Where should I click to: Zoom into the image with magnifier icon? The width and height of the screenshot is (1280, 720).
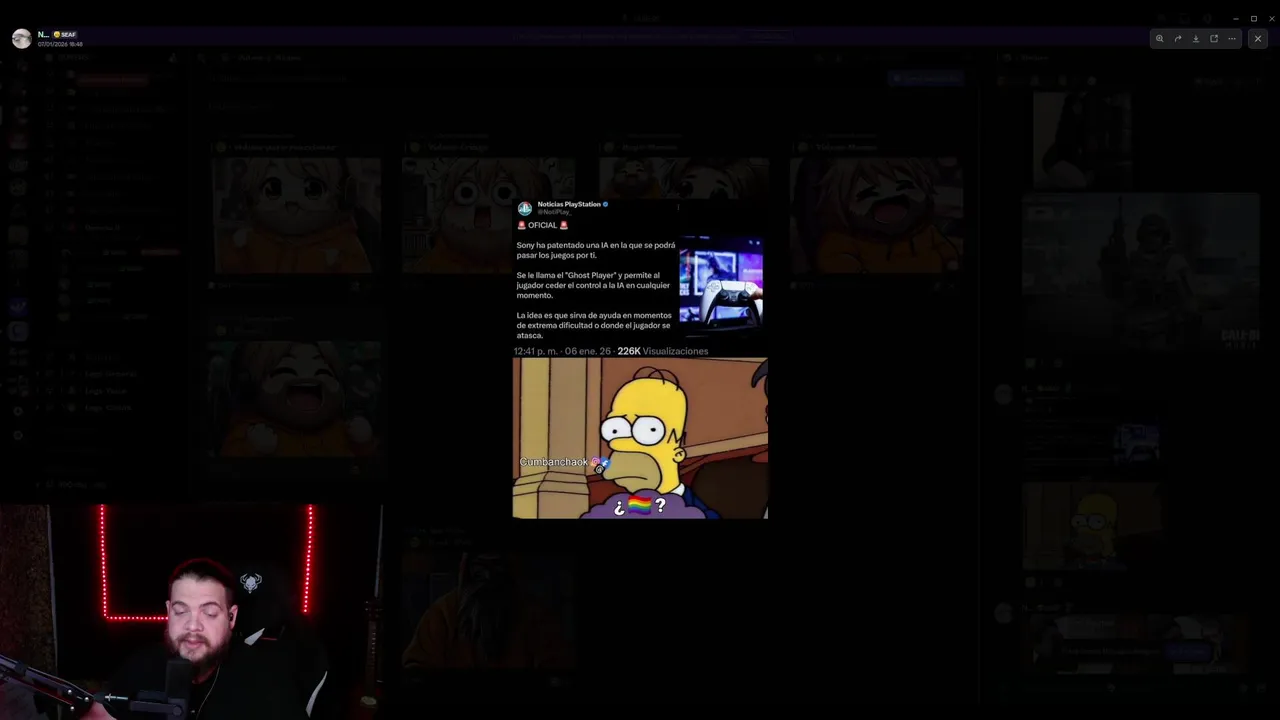click(1159, 39)
